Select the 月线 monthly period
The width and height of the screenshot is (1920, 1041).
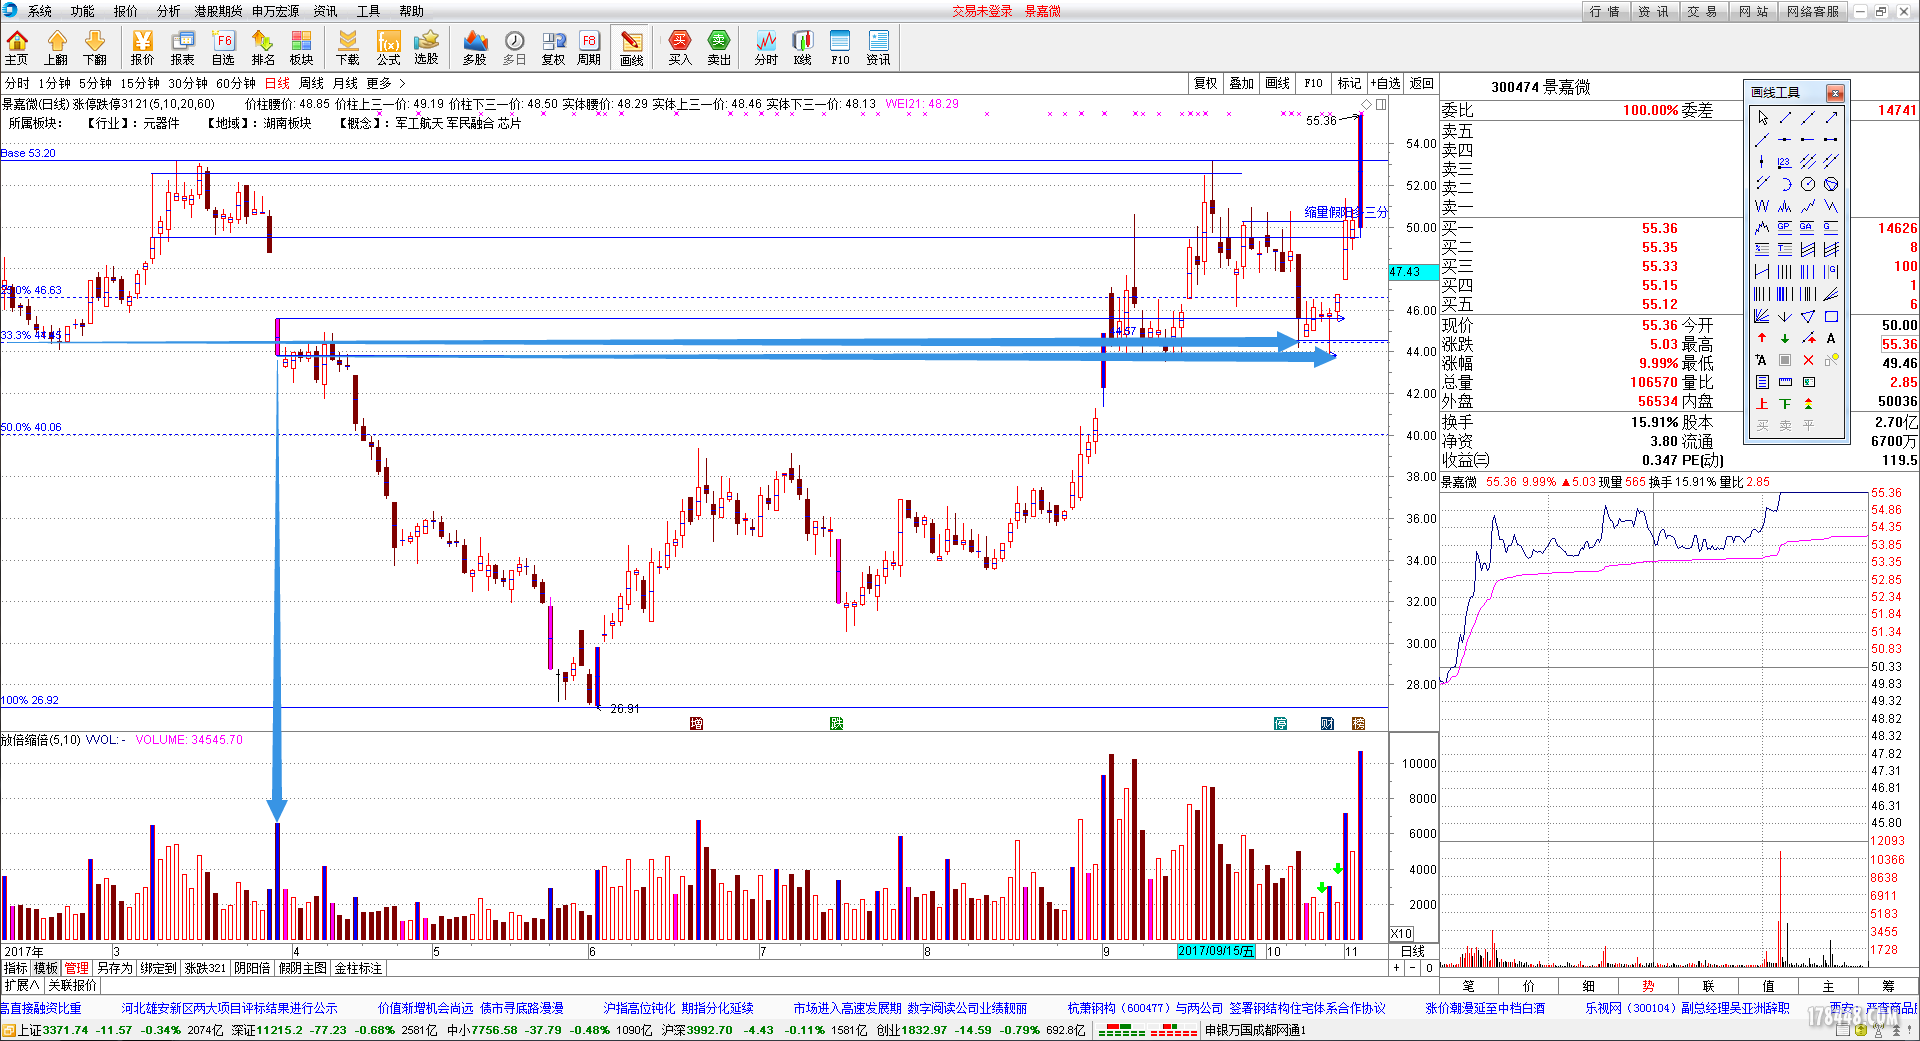[x=345, y=83]
